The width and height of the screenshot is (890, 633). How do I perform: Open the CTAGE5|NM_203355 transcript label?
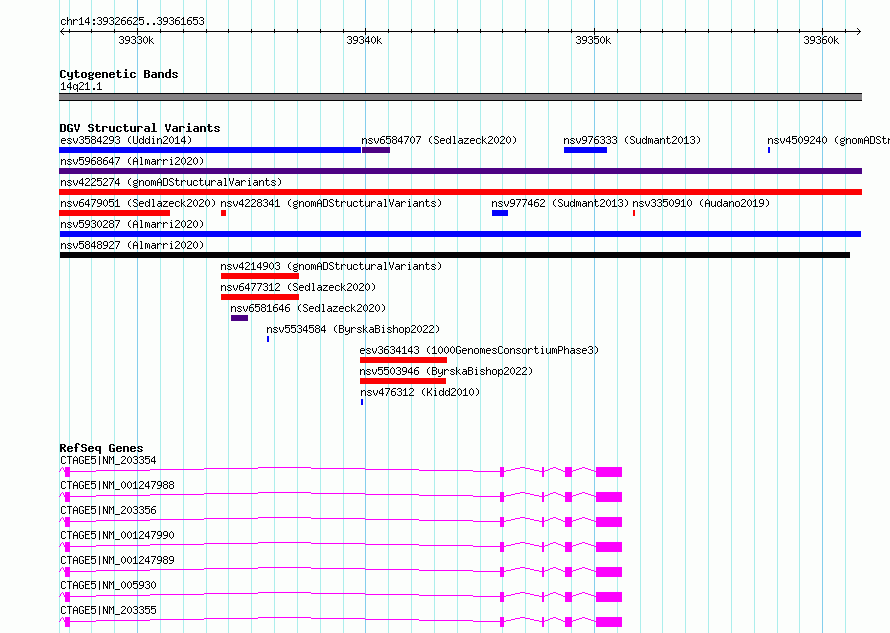pos(108,610)
